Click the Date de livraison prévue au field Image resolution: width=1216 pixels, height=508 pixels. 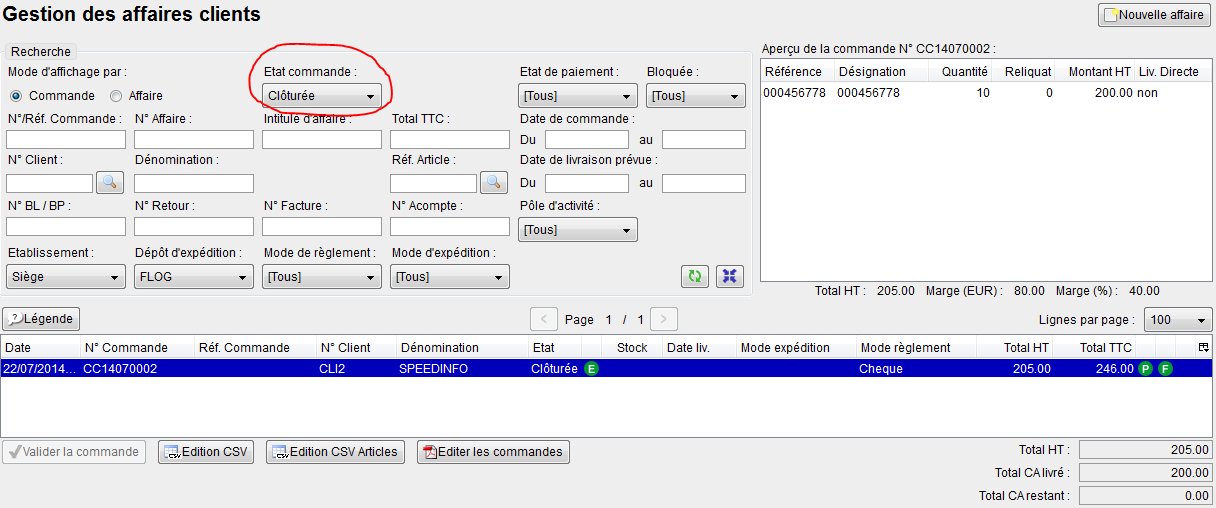coord(704,183)
